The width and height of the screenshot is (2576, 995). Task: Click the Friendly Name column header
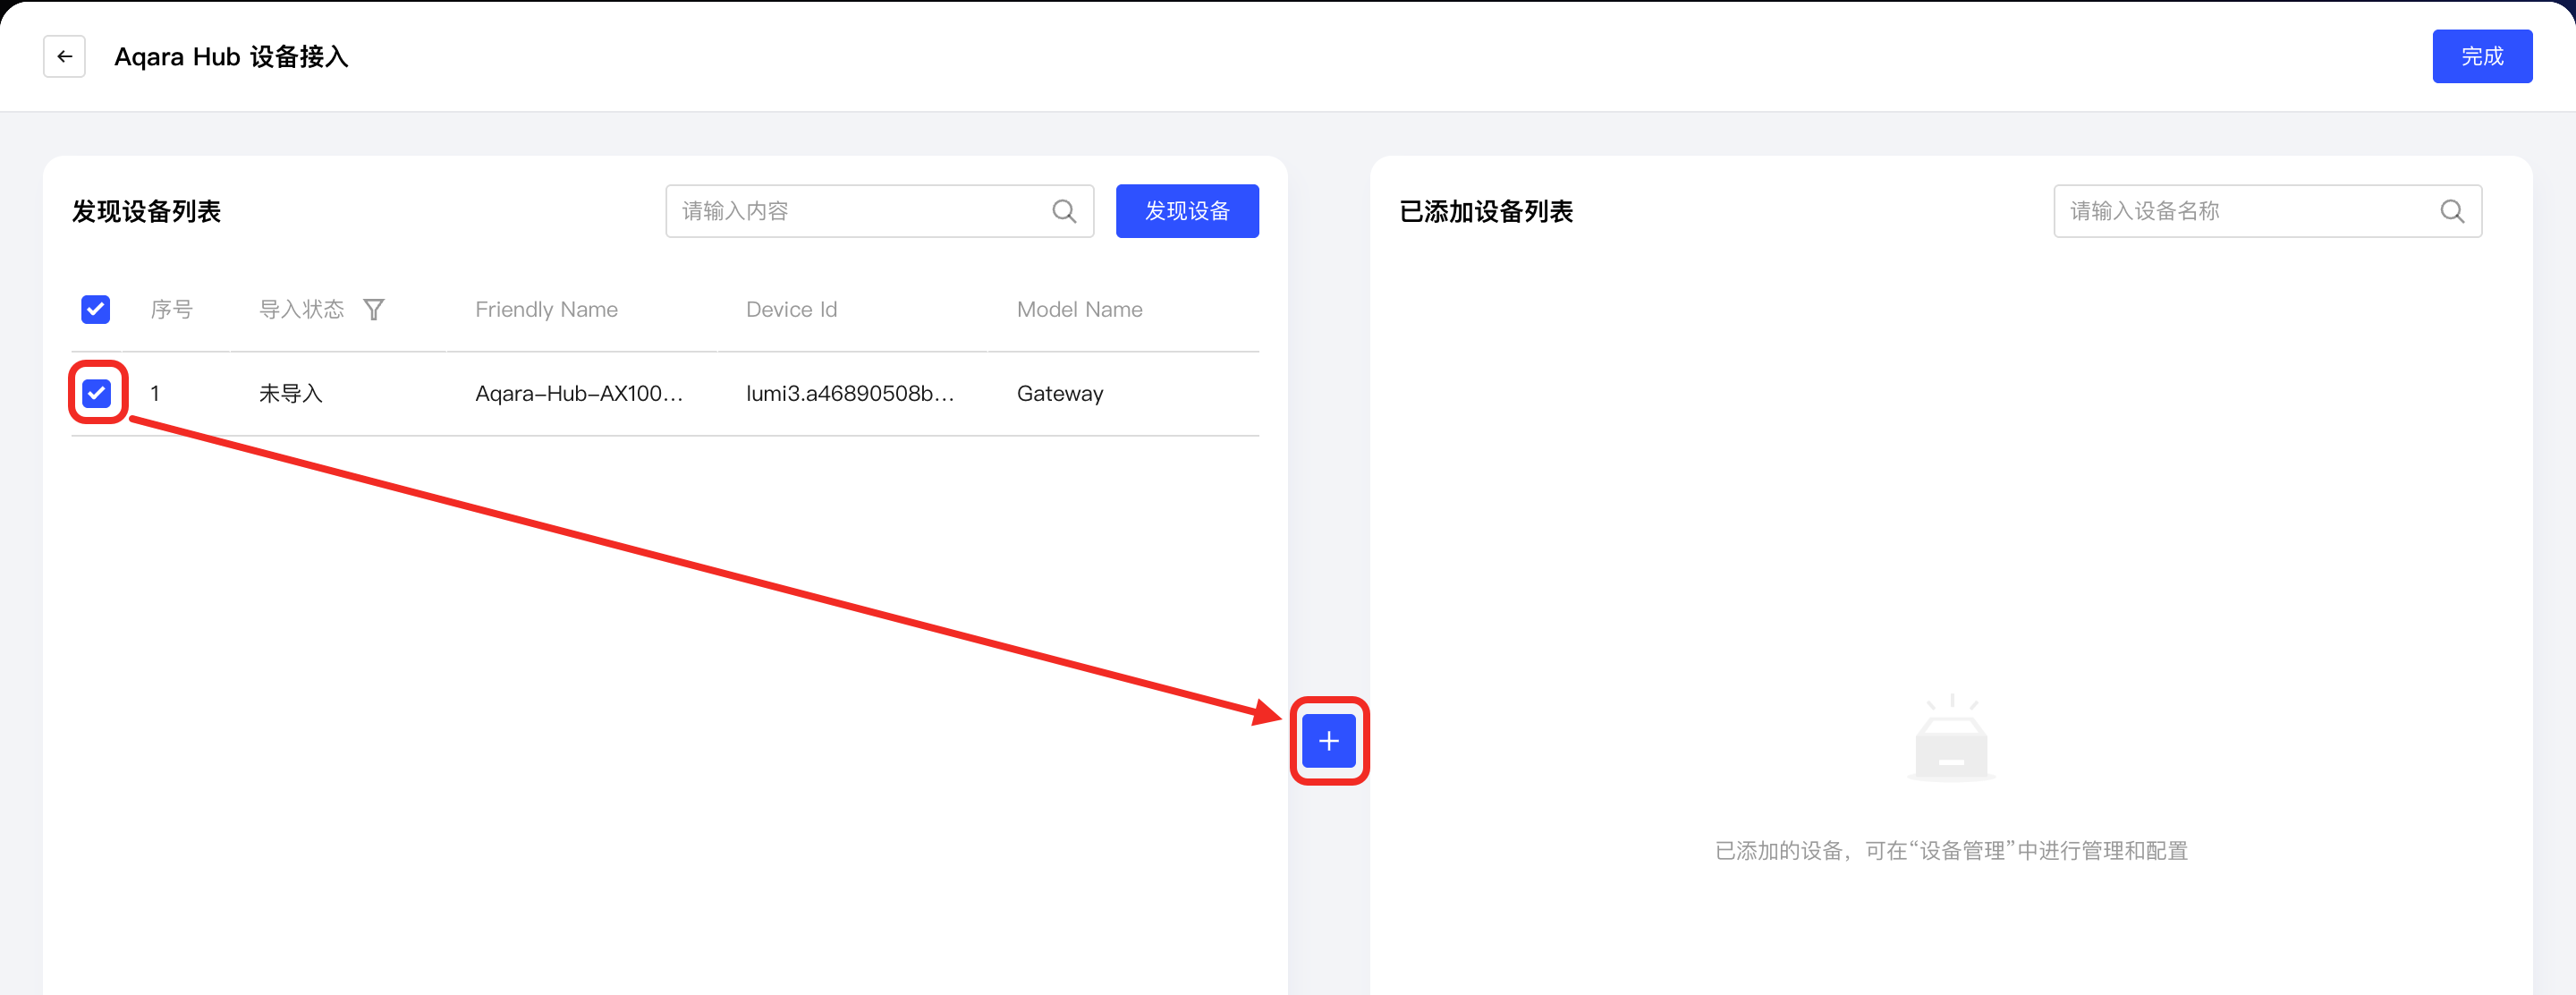coord(547,310)
